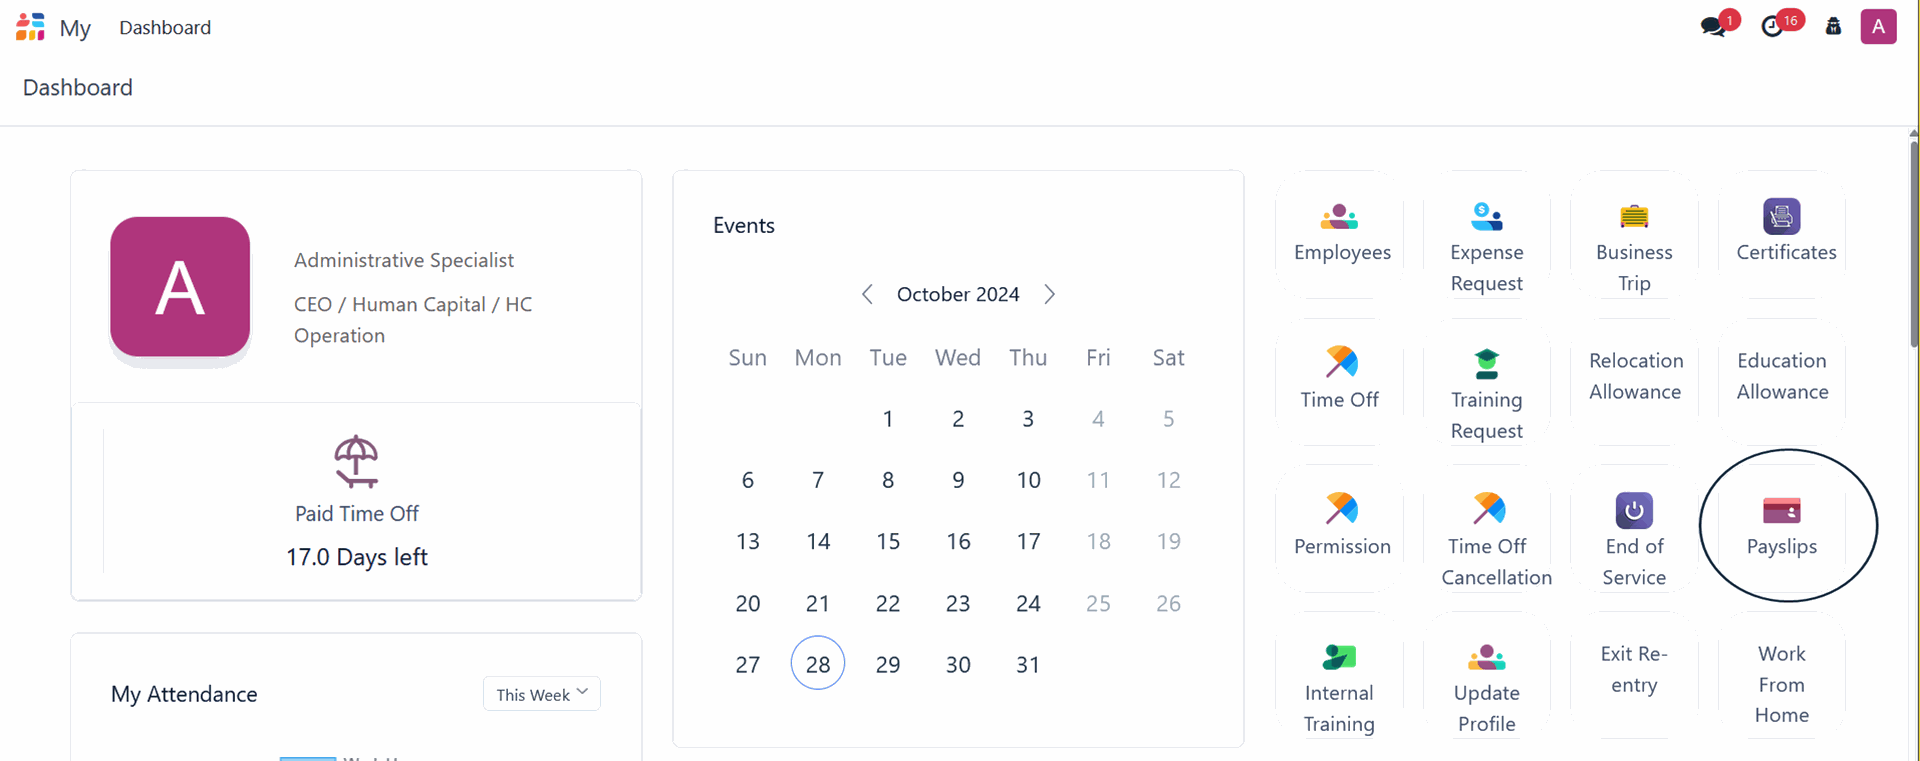Screen dimensions: 1920x761
Task: Select October 28 in the calendar
Action: 817,664
